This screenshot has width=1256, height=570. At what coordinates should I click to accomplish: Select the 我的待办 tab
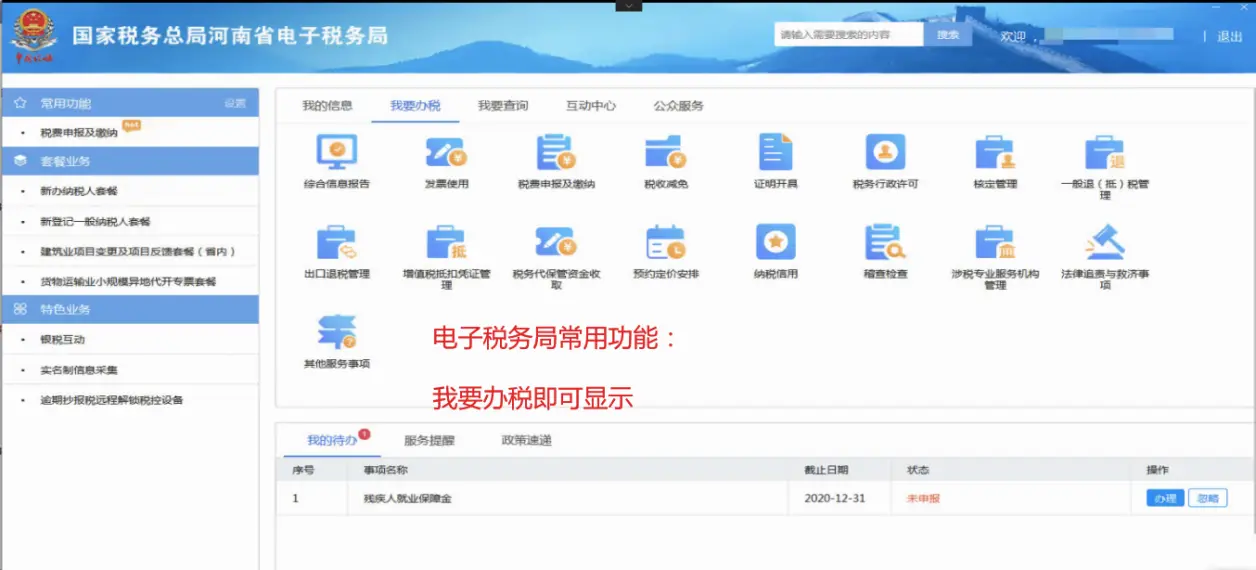[331, 440]
